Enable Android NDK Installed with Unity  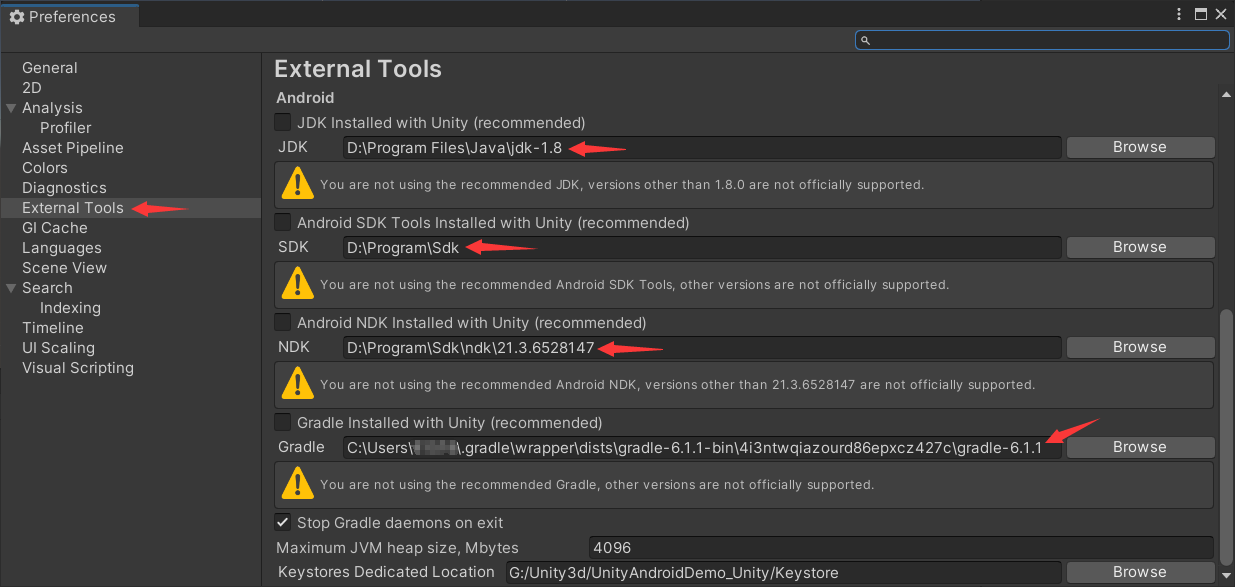coord(282,322)
